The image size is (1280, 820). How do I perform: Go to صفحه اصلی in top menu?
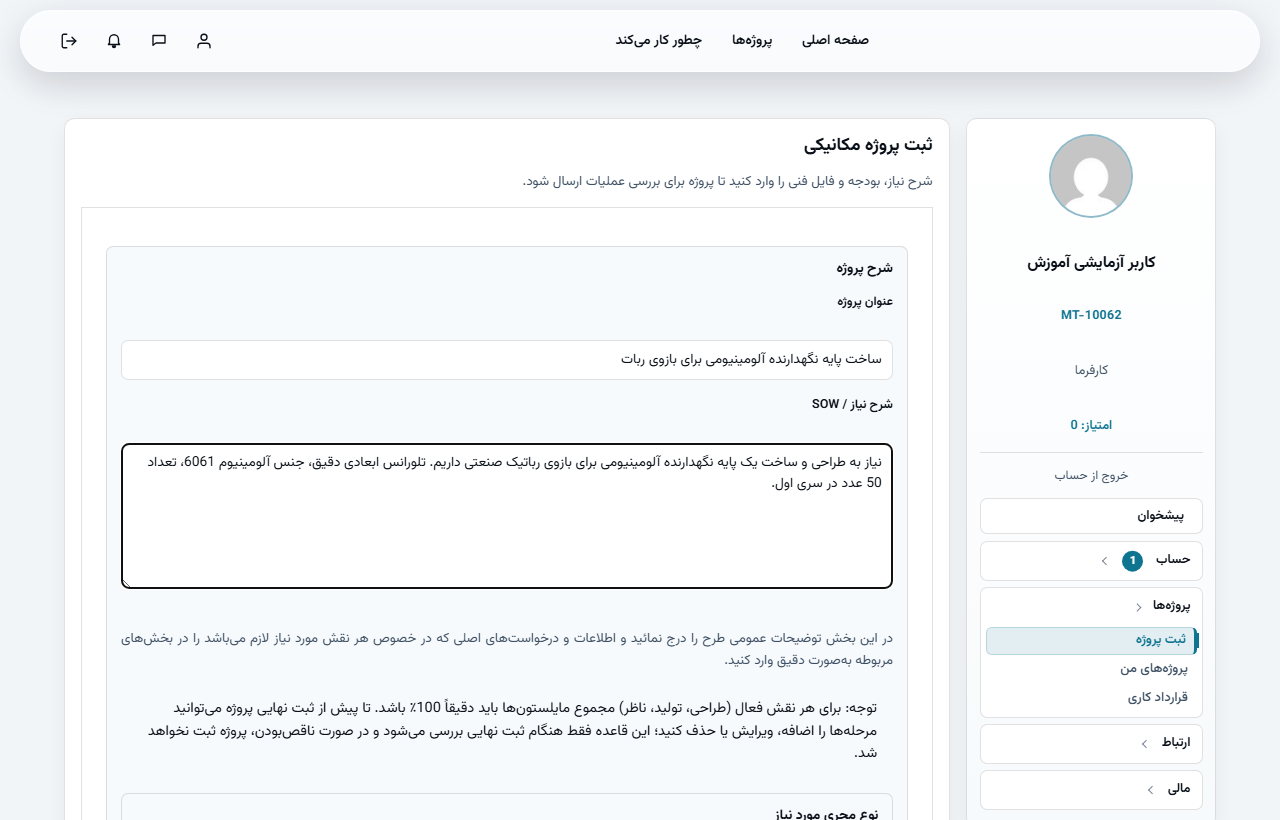pyautogui.click(x=835, y=40)
